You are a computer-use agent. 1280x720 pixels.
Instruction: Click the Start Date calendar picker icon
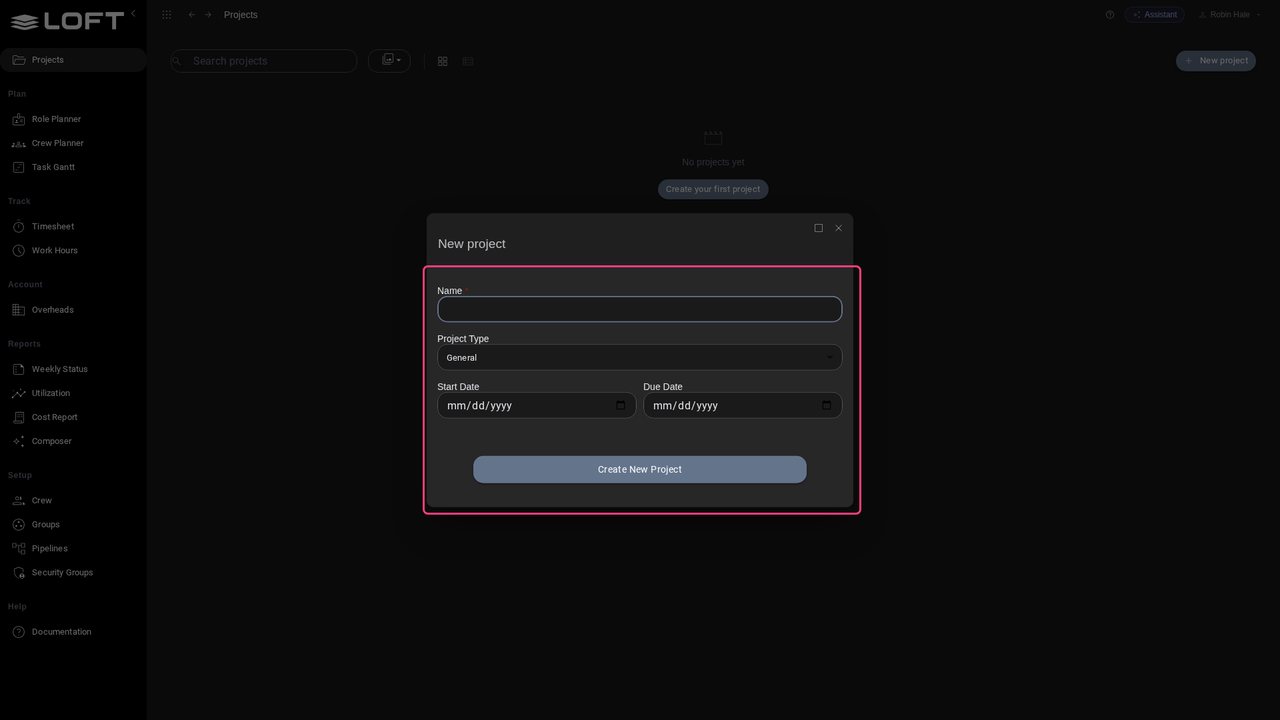click(620, 406)
